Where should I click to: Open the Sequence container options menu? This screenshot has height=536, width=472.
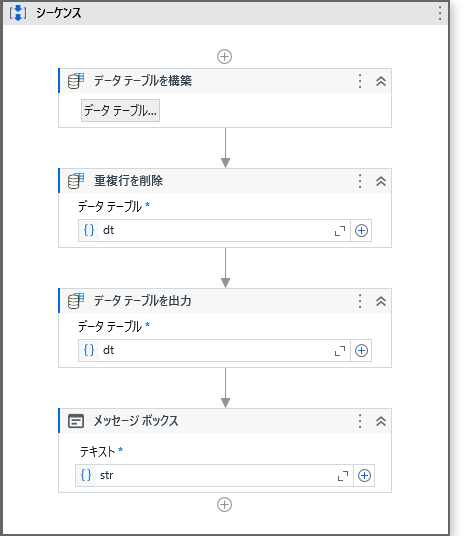click(440, 13)
